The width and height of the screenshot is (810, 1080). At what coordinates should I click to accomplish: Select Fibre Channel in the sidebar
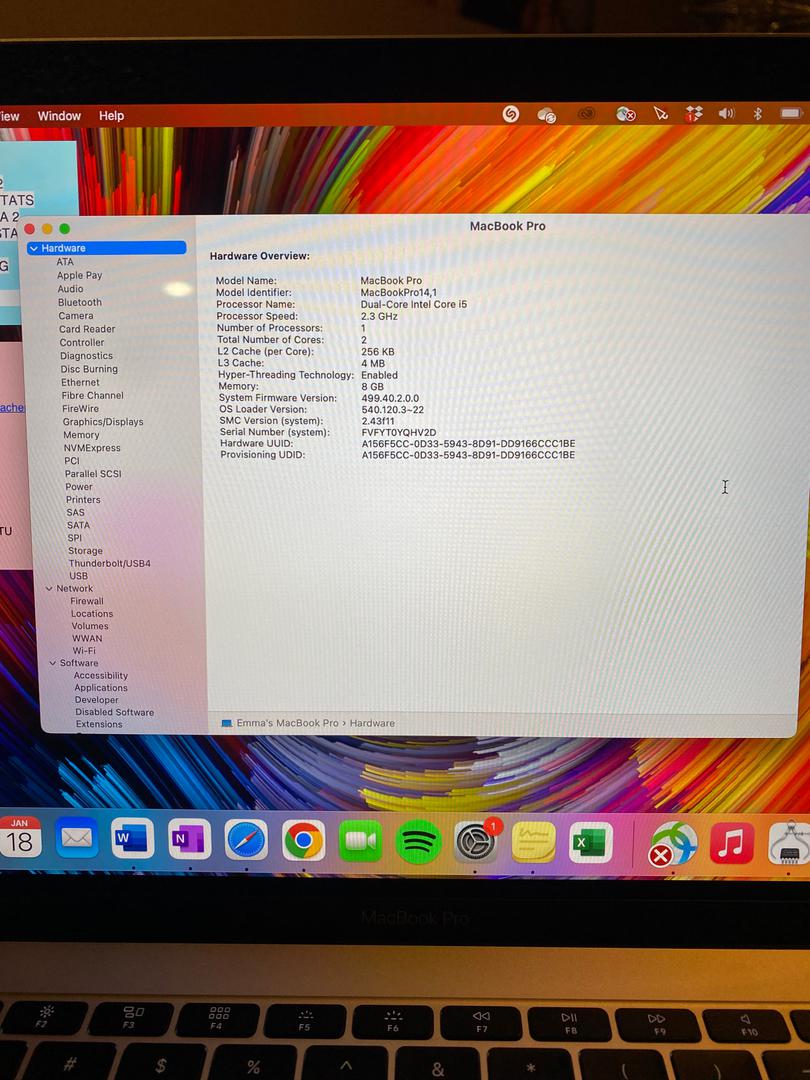coord(92,395)
